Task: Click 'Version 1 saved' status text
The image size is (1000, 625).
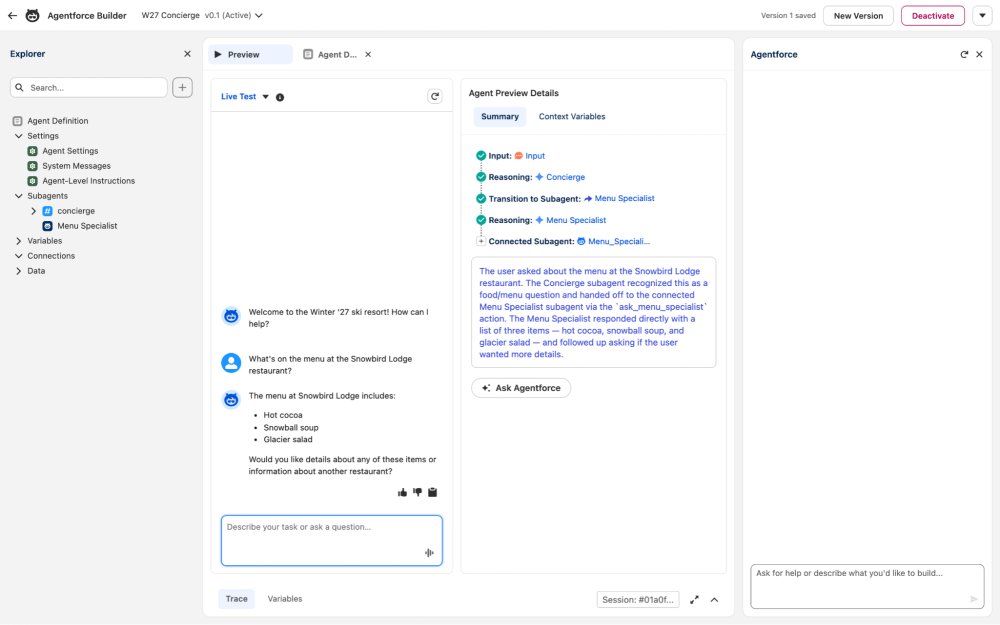Action: tap(788, 15)
